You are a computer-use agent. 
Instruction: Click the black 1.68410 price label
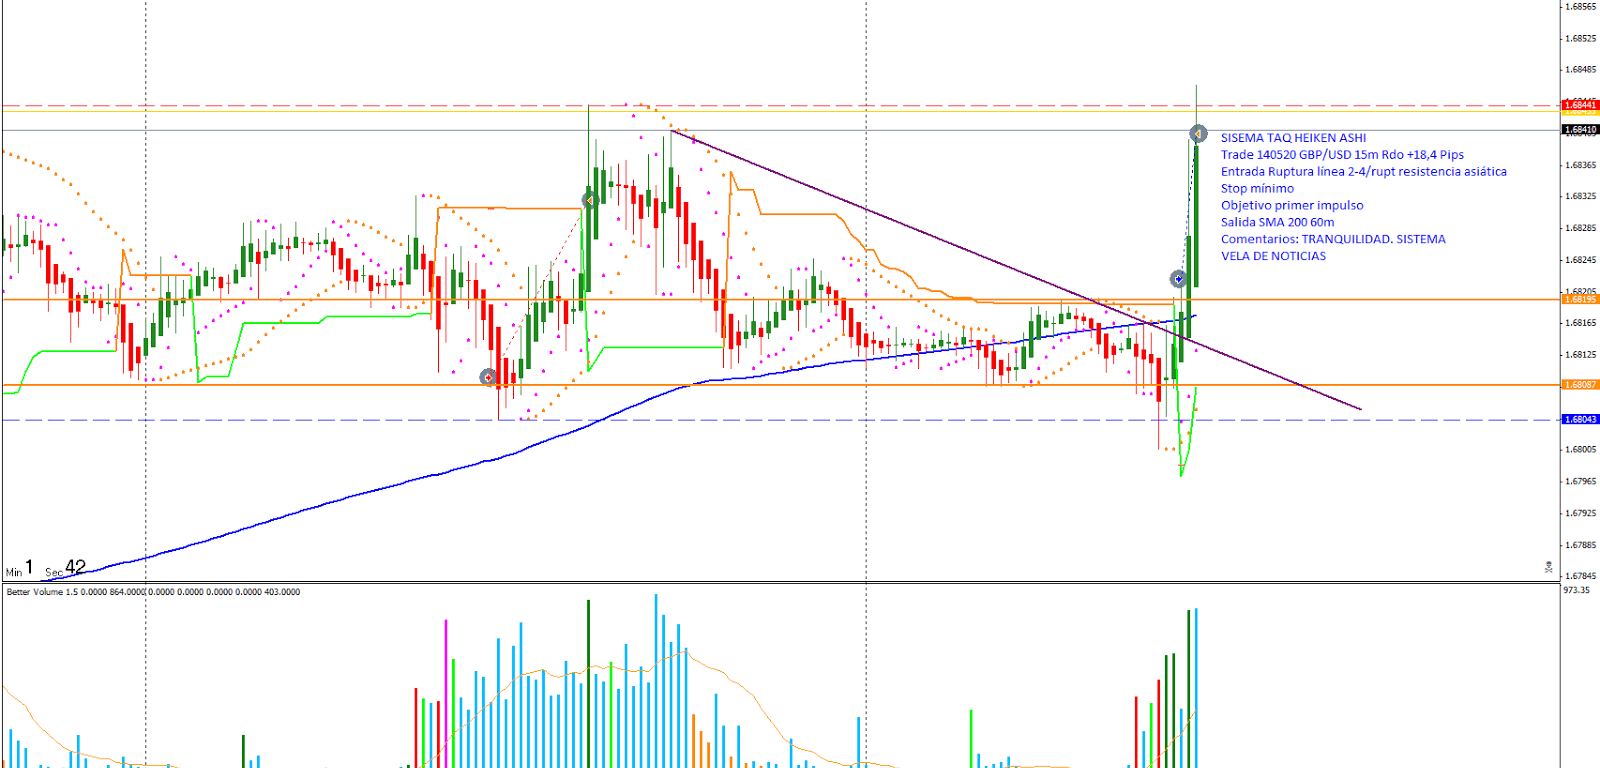click(x=1580, y=129)
